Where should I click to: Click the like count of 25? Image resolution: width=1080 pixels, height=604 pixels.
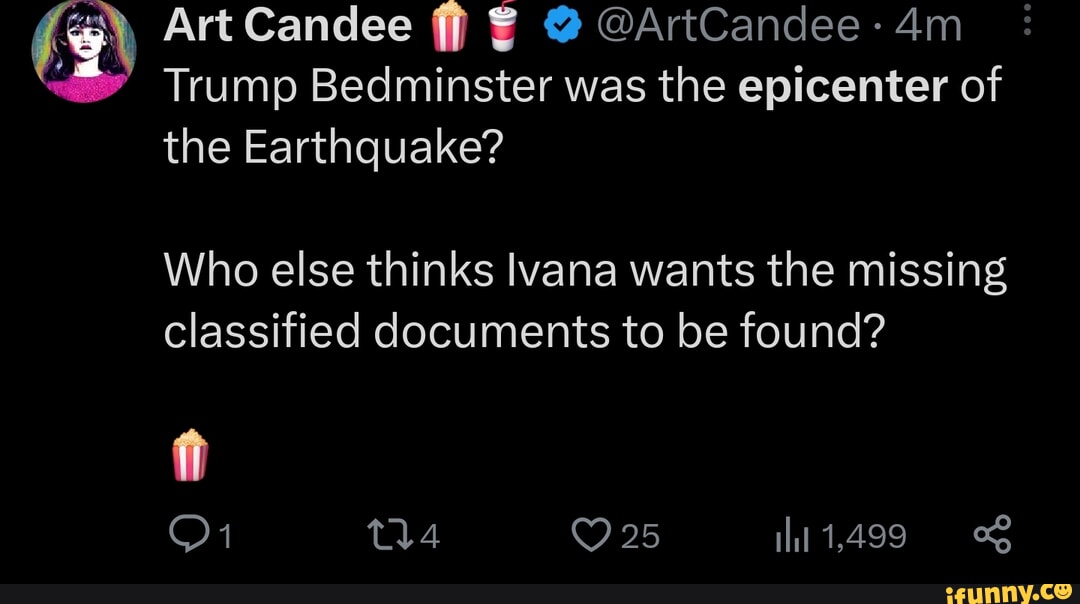pyautogui.click(x=640, y=537)
